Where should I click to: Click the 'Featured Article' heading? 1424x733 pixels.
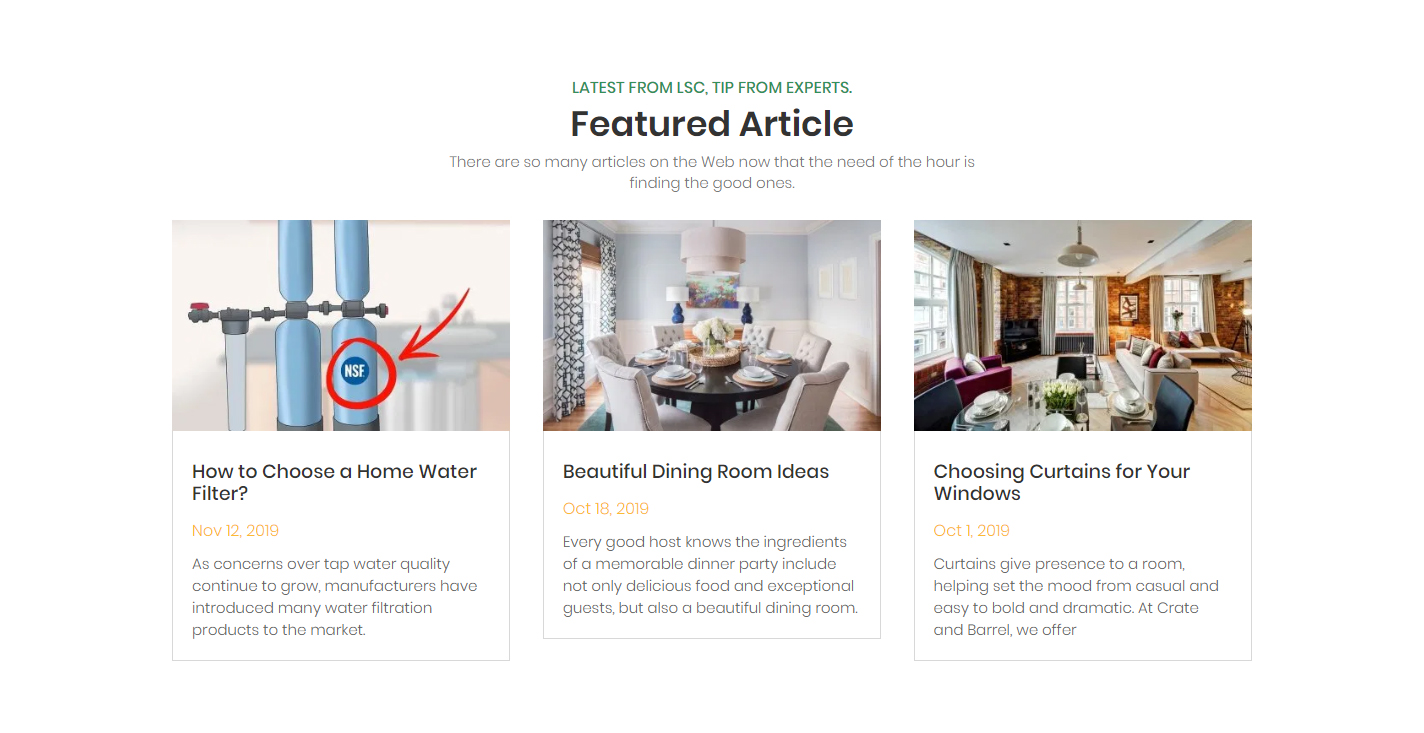pos(712,124)
